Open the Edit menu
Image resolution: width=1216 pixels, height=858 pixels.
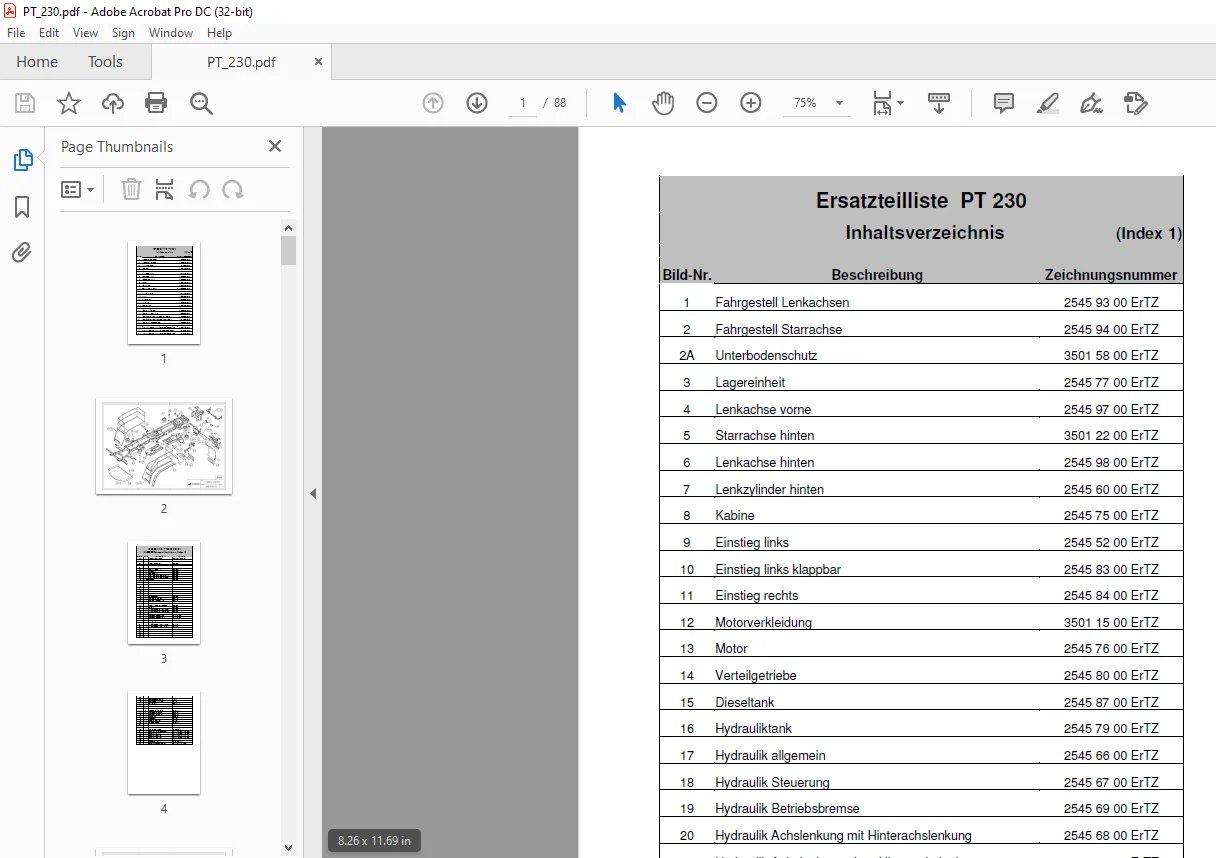(x=49, y=33)
